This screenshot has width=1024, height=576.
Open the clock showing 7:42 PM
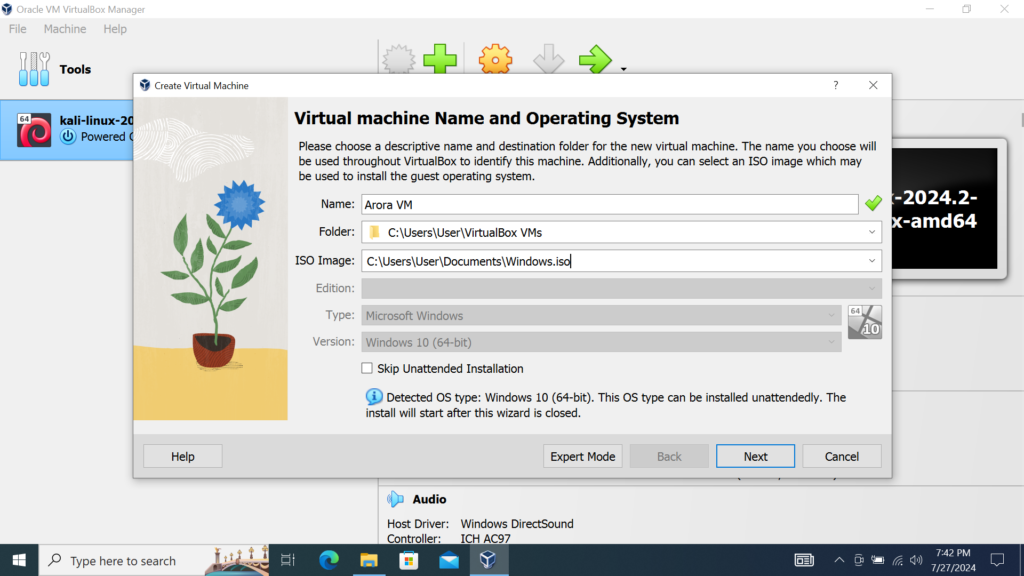click(x=953, y=560)
